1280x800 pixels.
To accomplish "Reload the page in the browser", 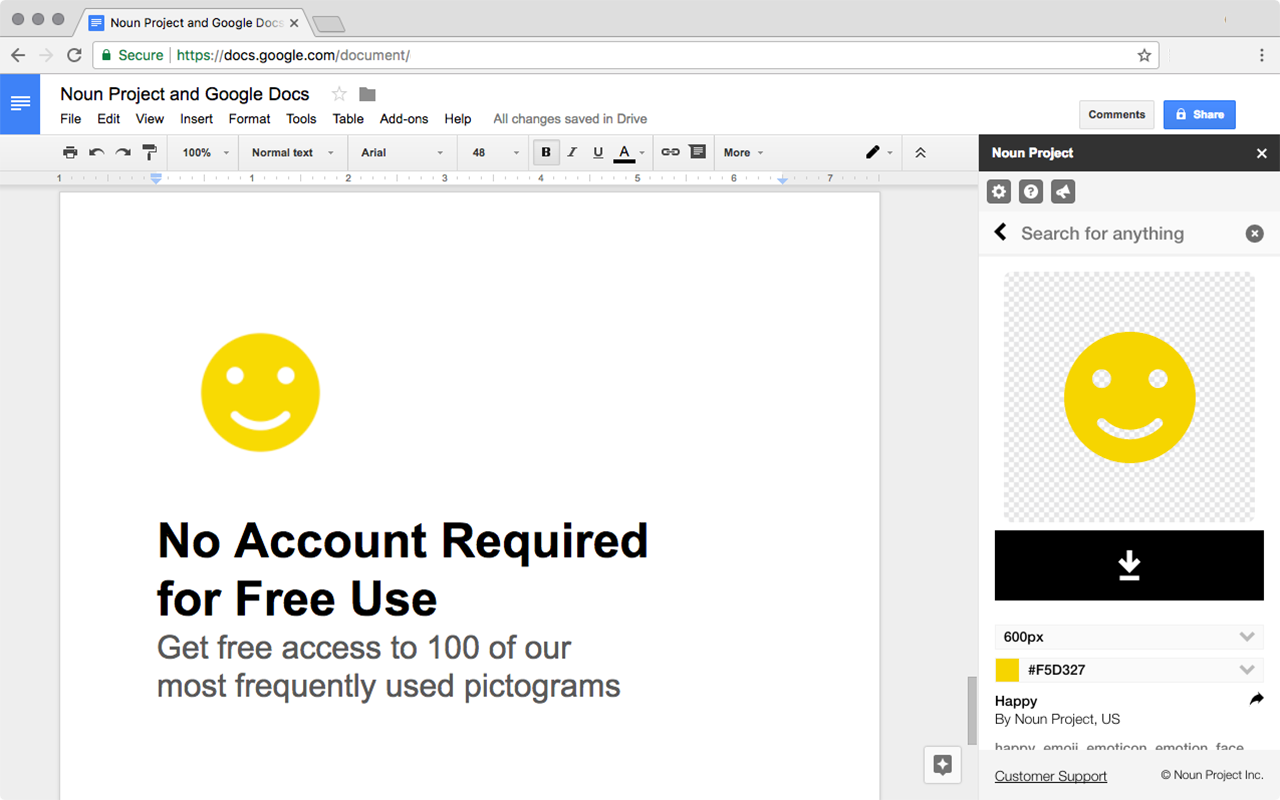I will click(x=74, y=55).
